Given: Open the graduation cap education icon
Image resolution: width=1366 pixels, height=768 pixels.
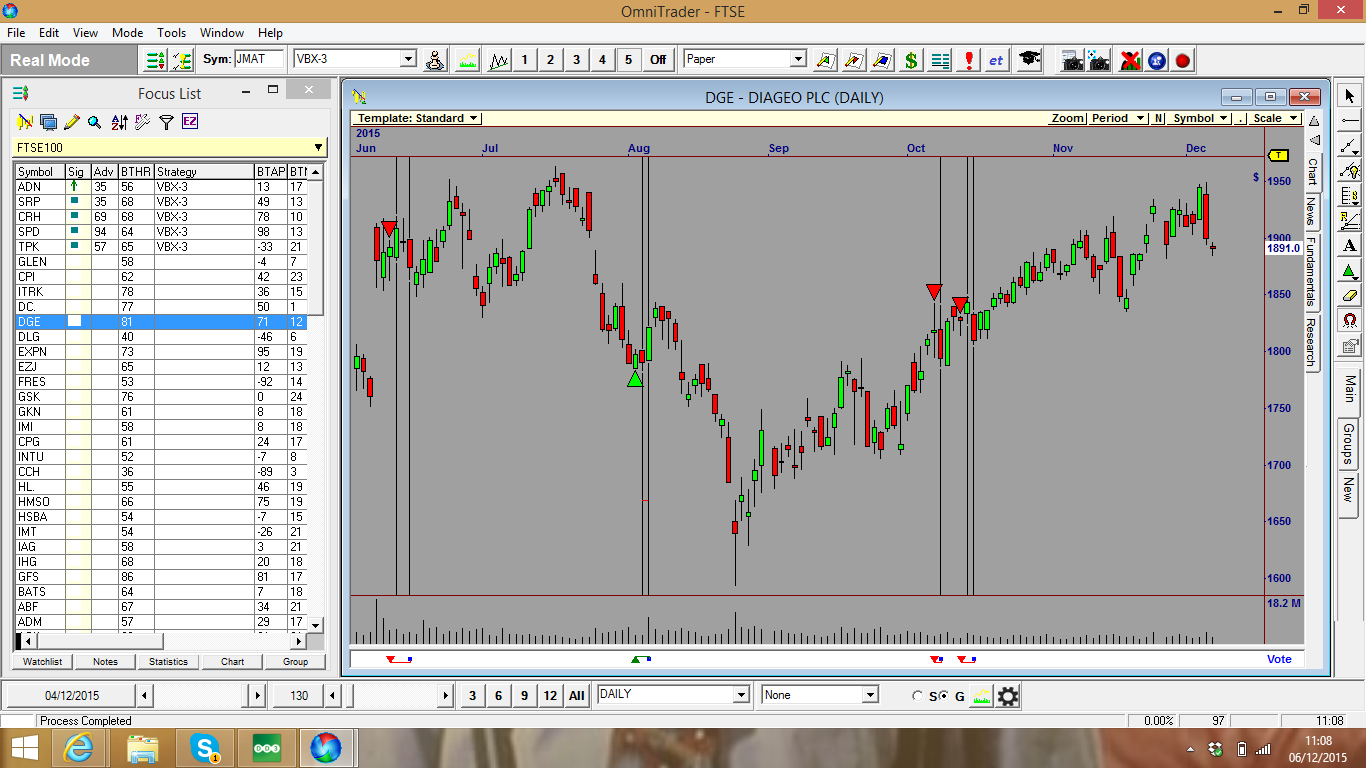Looking at the screenshot, I should [1029, 60].
